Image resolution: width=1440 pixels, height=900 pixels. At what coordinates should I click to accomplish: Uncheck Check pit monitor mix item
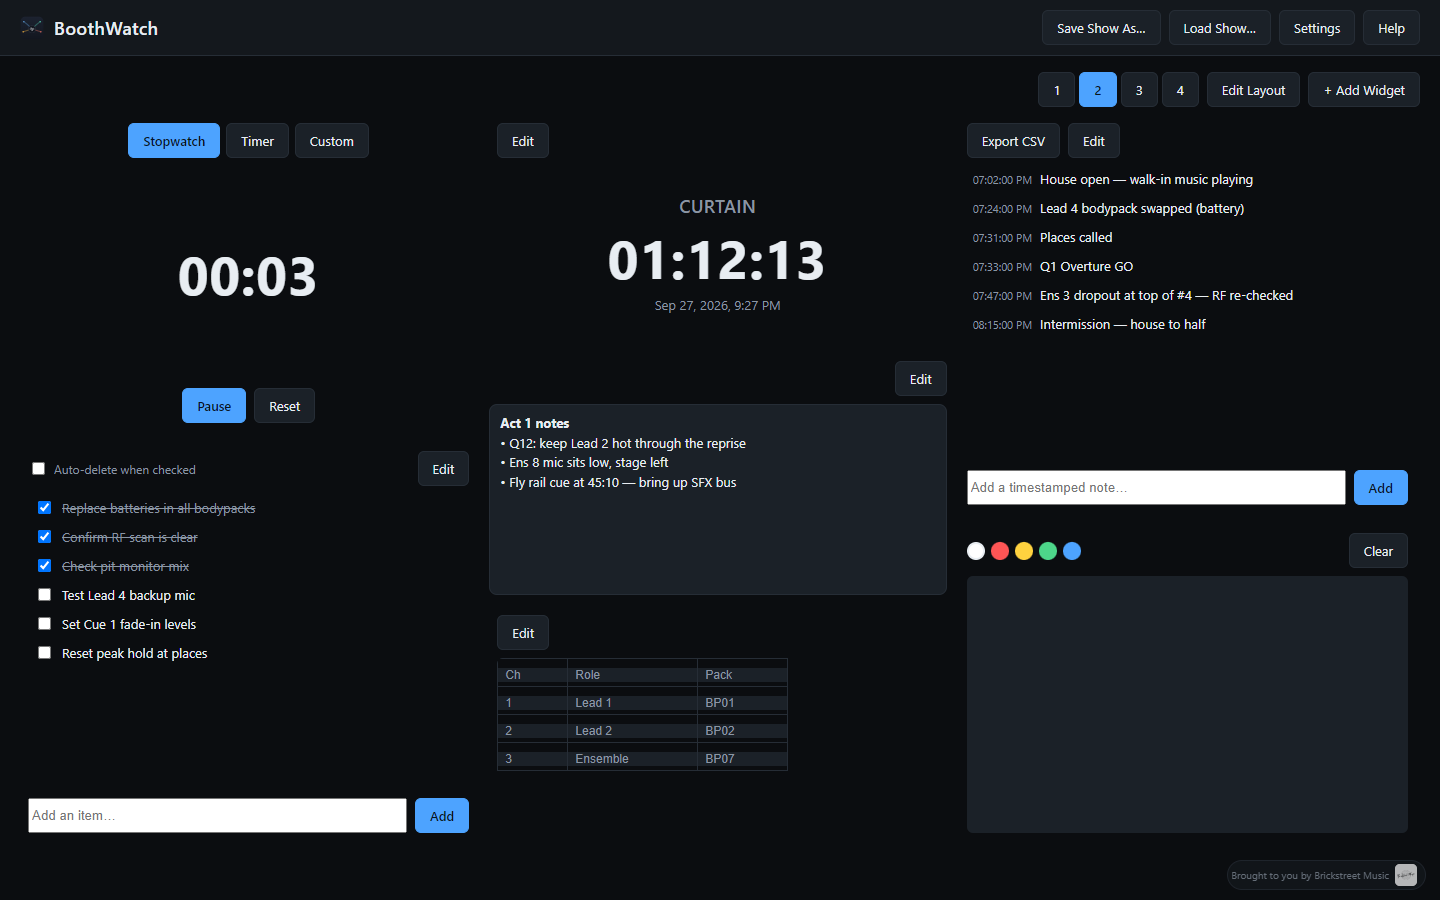pyautogui.click(x=44, y=565)
